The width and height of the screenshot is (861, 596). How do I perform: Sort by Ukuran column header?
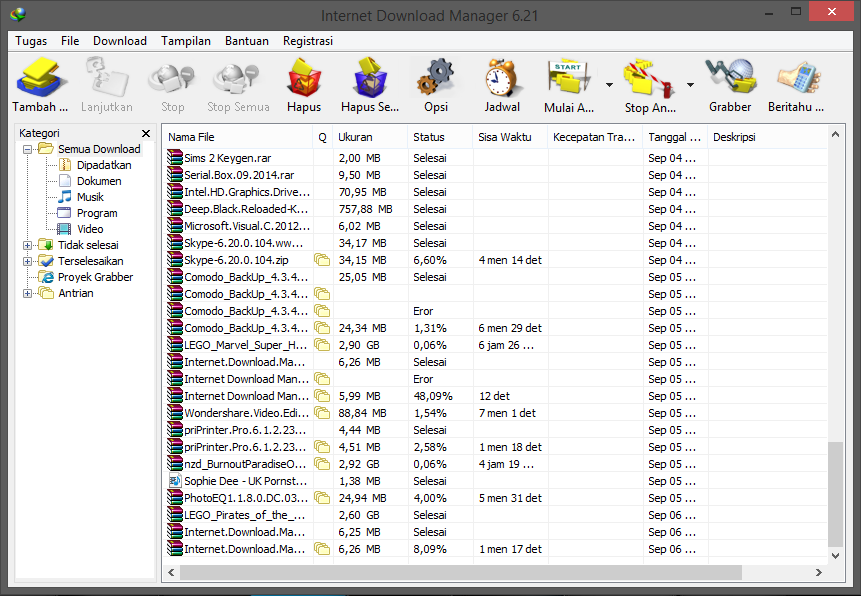(370, 137)
